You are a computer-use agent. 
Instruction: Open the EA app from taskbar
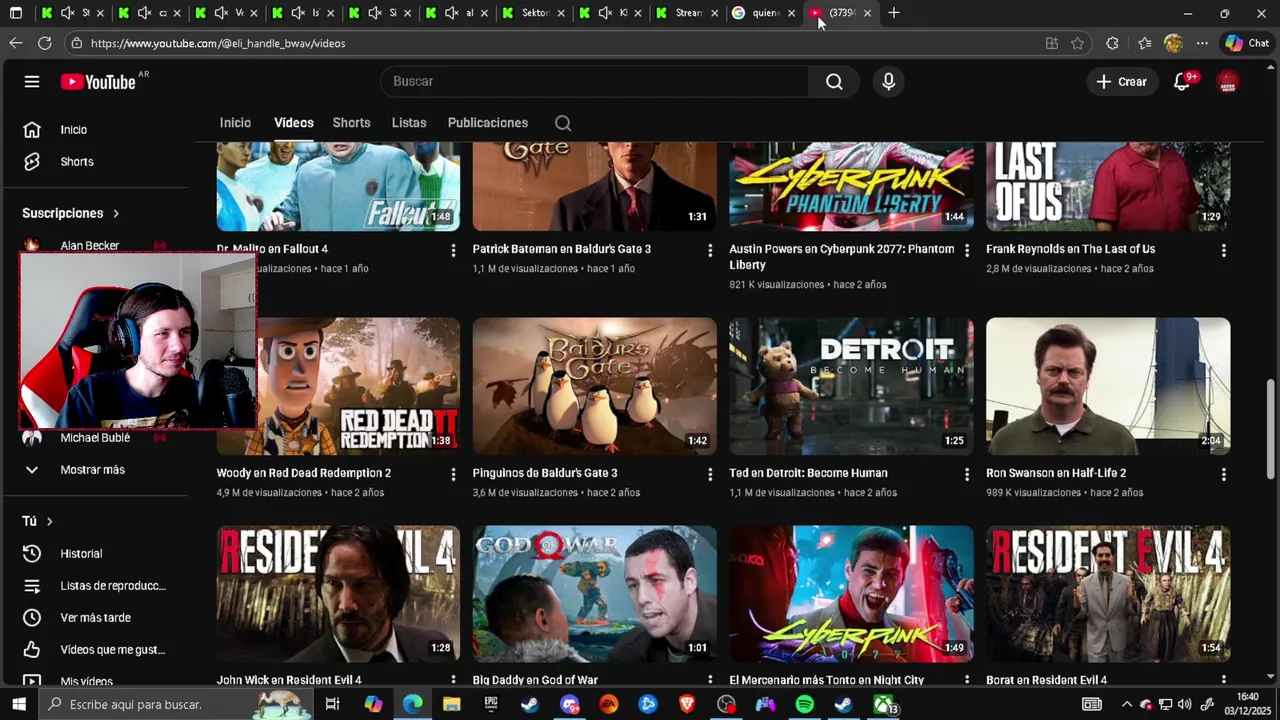[x=609, y=704]
